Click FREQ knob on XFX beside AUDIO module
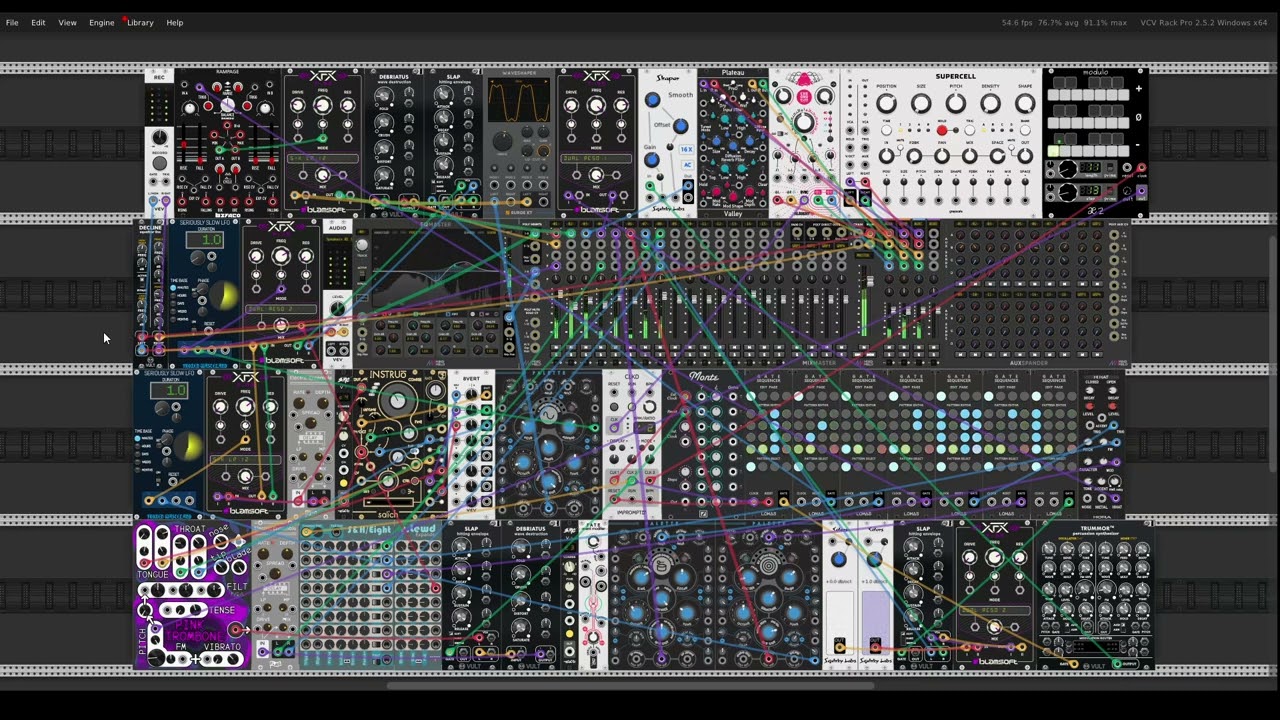Image resolution: width=1280 pixels, height=720 pixels. (281, 256)
